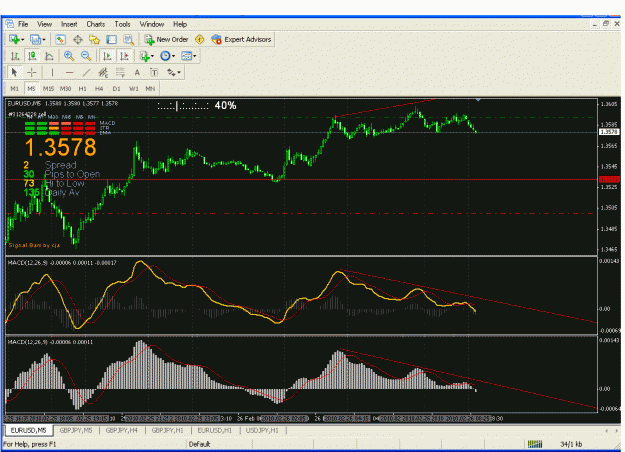Click the chart window icon beside File
Screen dimensions: 625x452
[10, 24]
